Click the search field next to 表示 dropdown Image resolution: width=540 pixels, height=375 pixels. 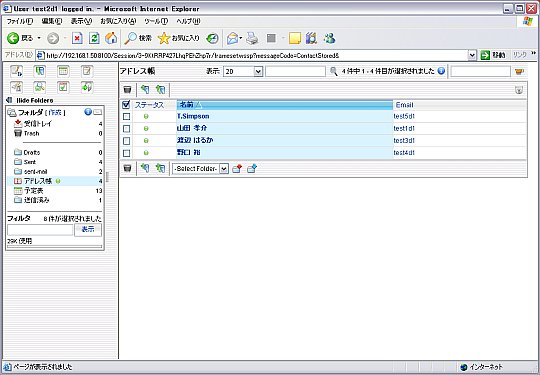pyautogui.click(x=295, y=71)
